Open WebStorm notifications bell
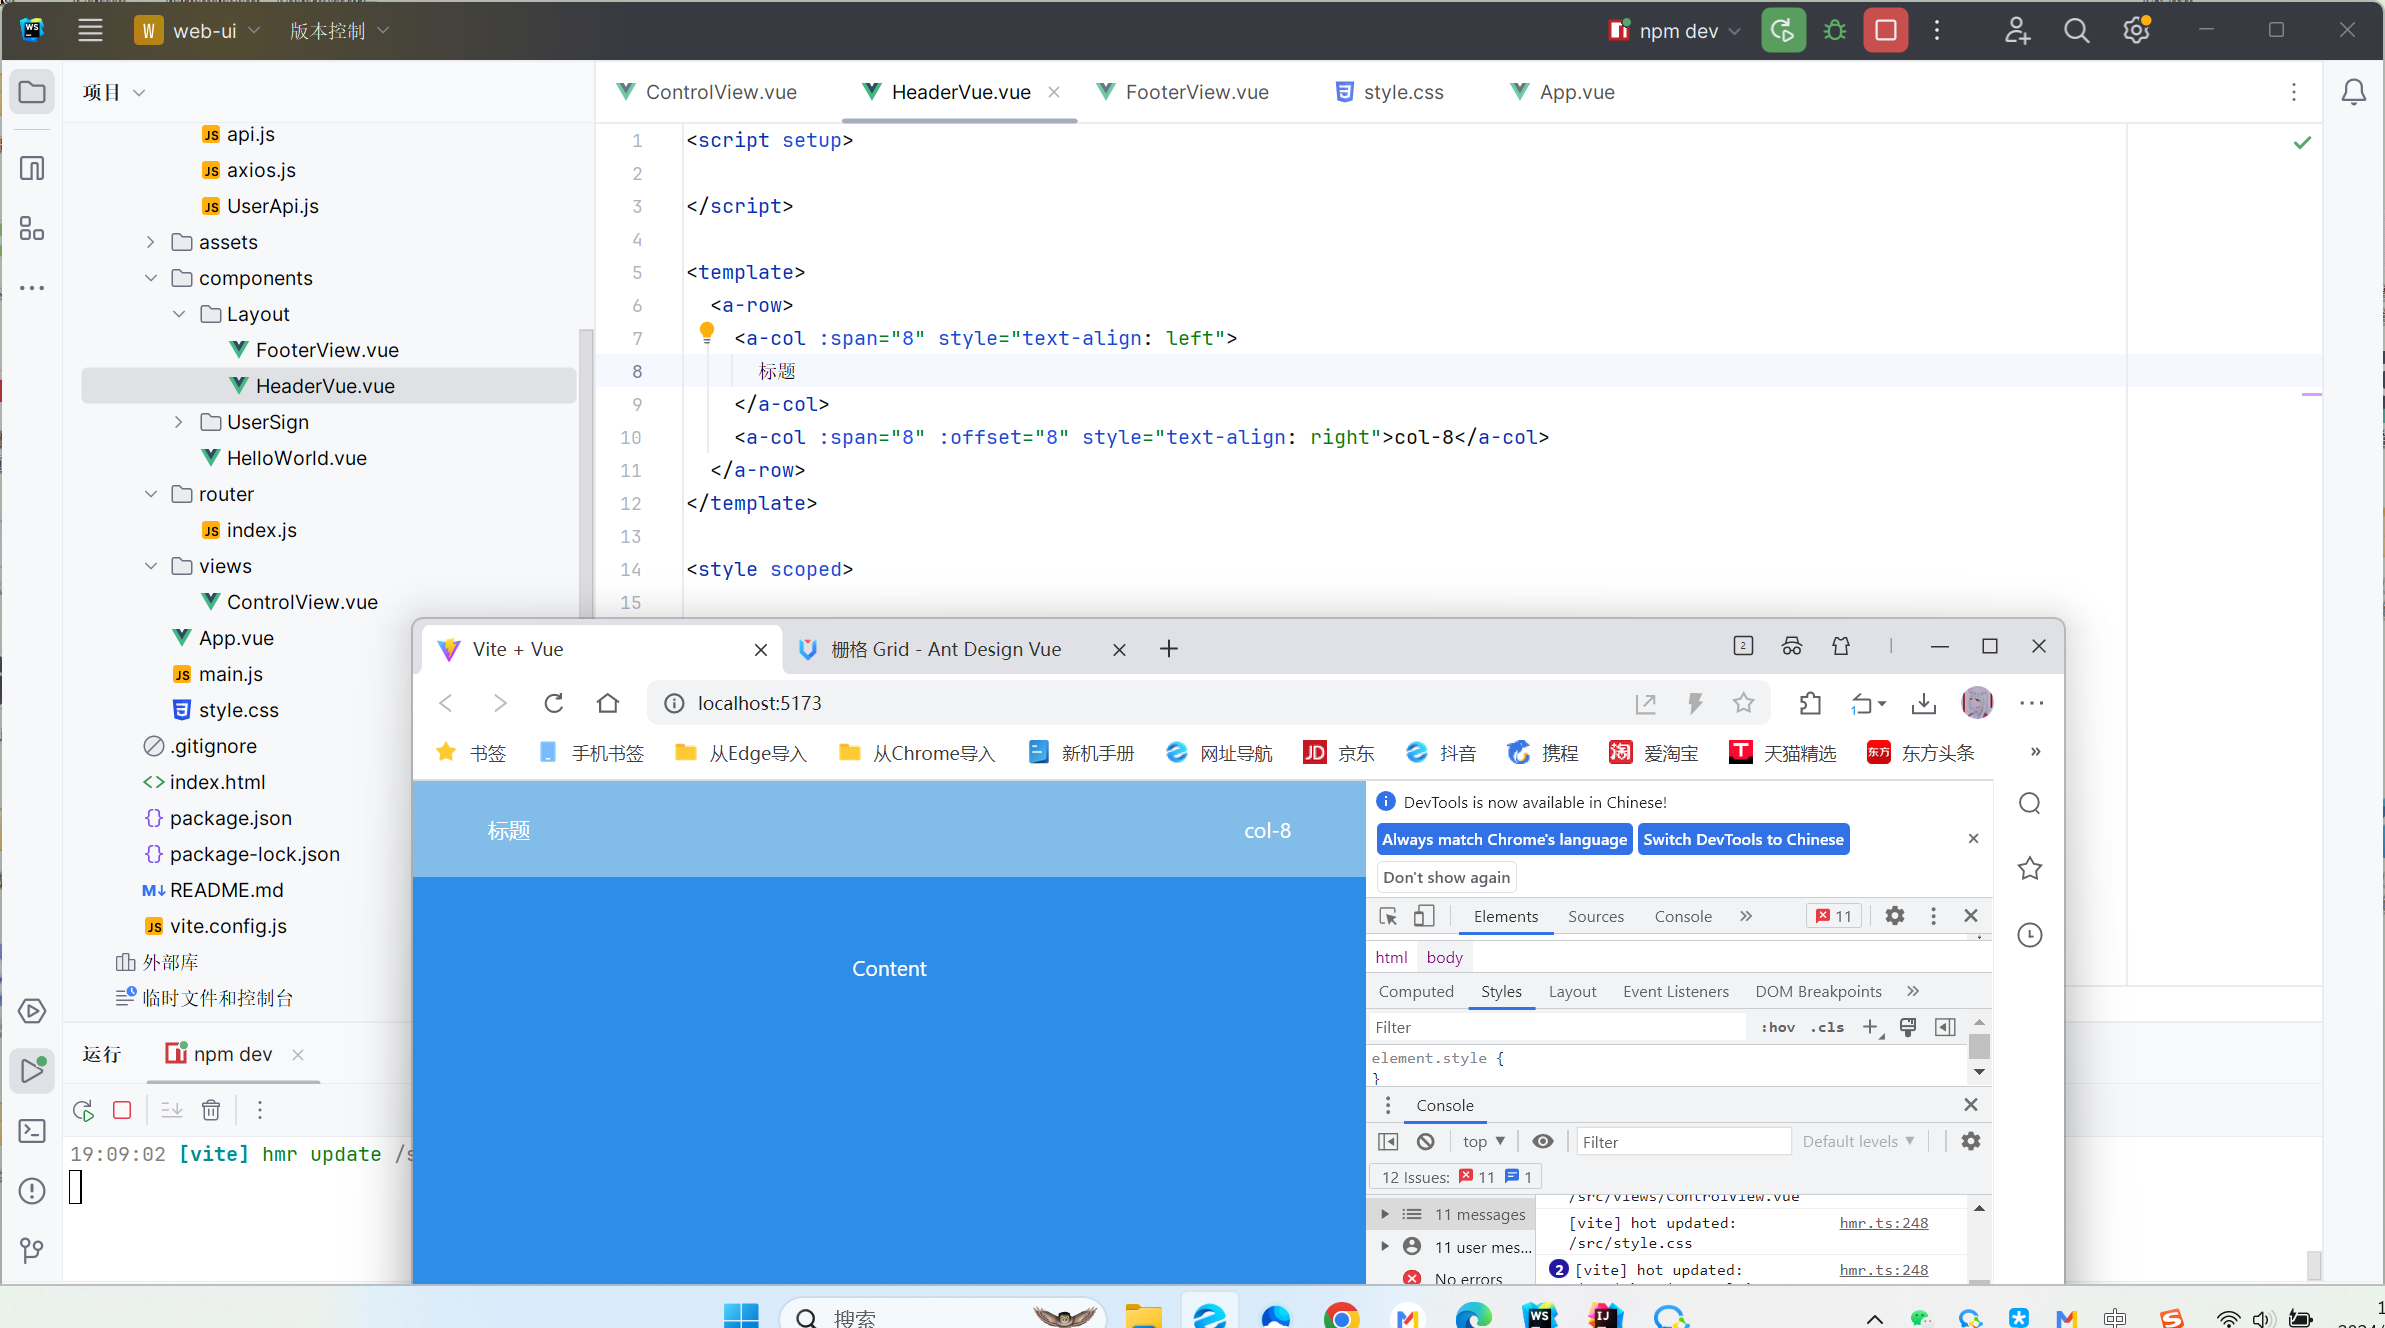 [2354, 92]
